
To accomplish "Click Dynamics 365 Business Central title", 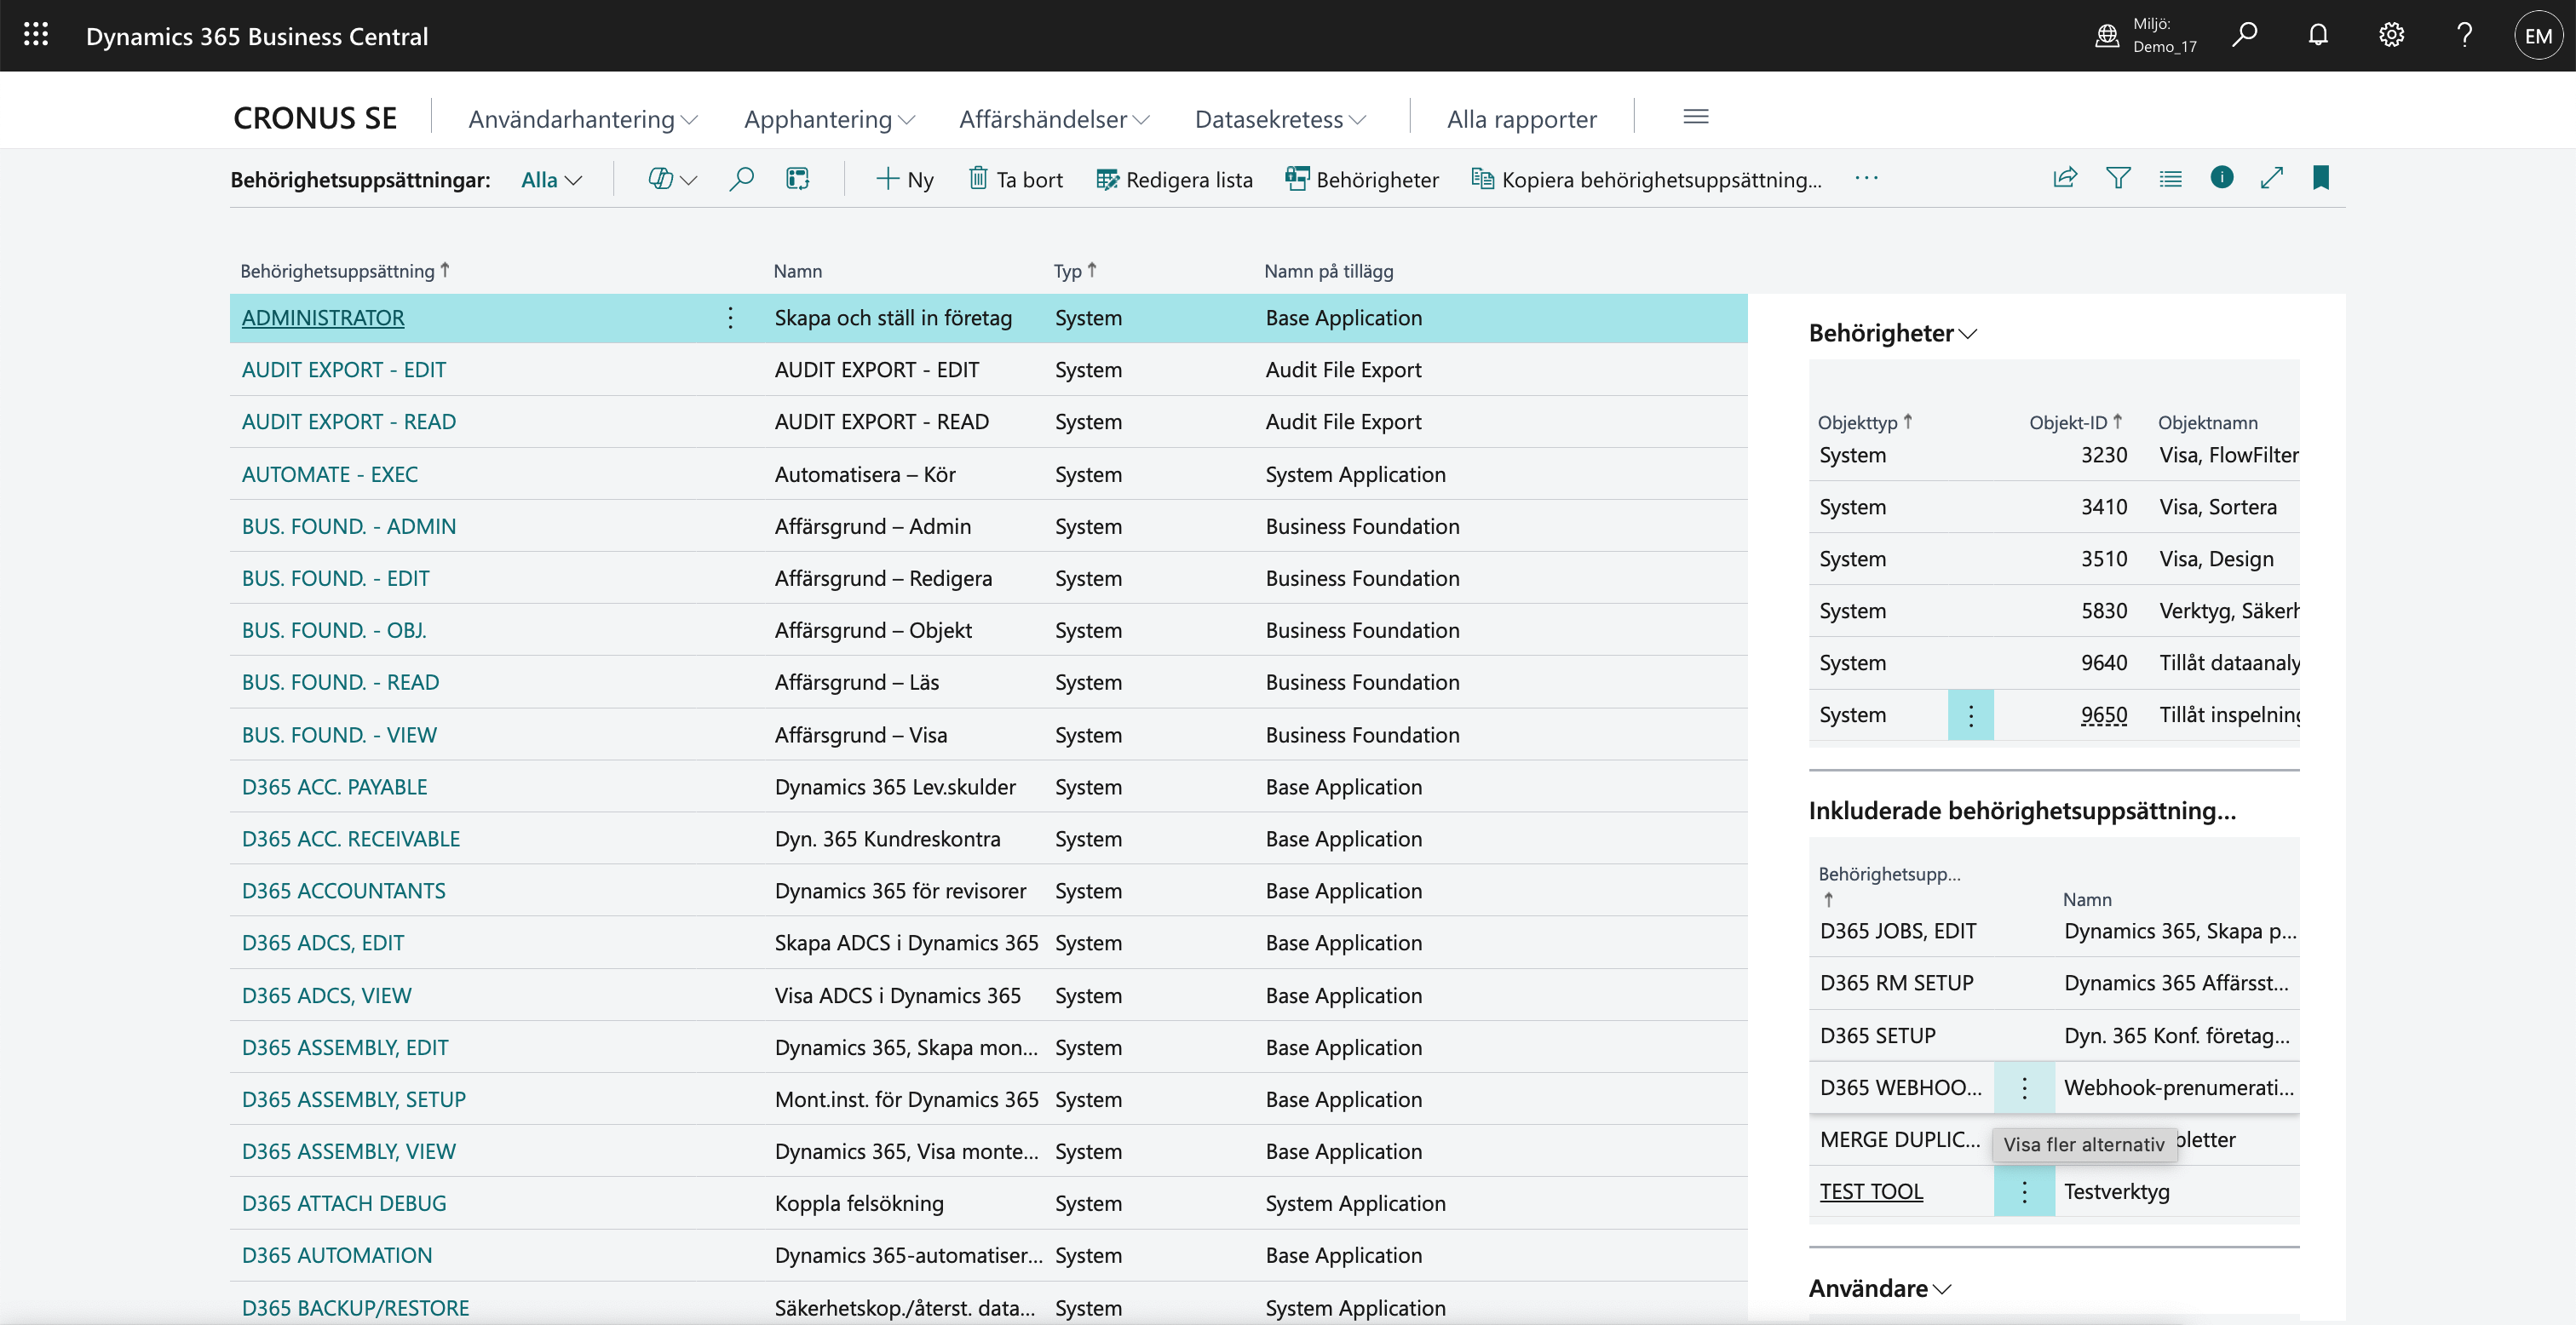I will coord(257,36).
